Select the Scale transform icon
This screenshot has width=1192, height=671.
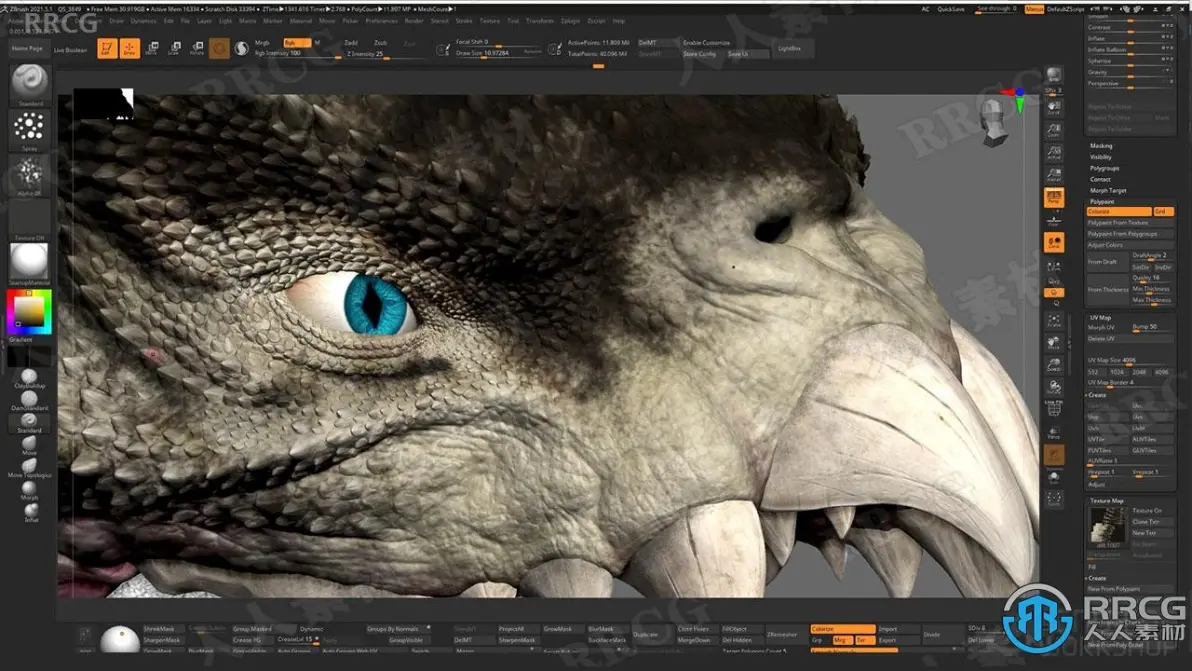[174, 49]
